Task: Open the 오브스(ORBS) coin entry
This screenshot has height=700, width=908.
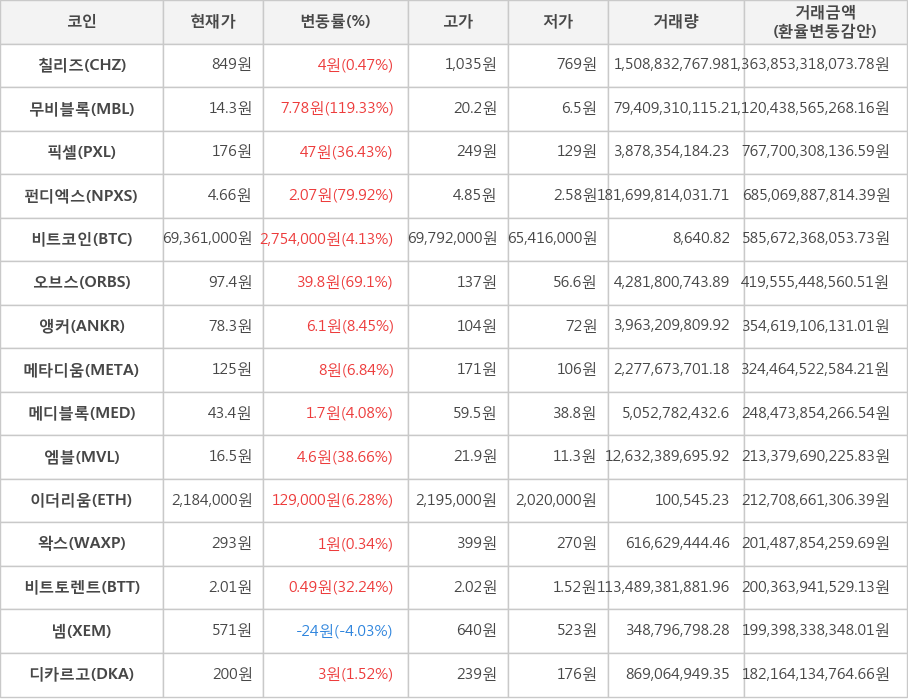Action: click(x=82, y=282)
